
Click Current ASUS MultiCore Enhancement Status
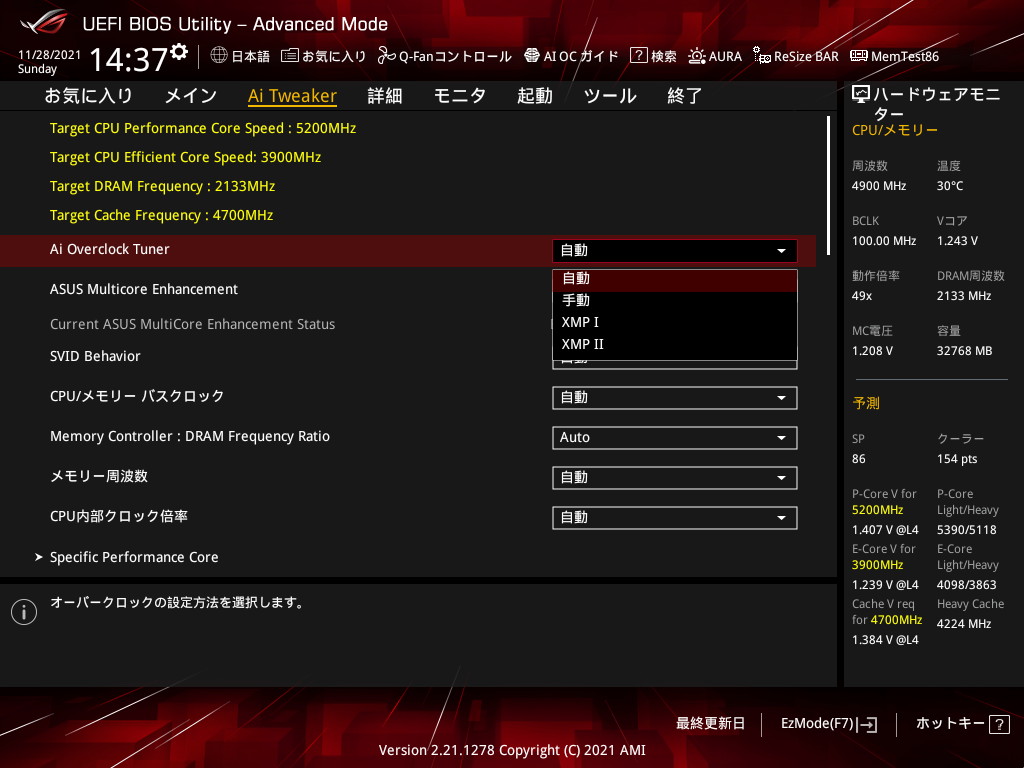(x=193, y=325)
